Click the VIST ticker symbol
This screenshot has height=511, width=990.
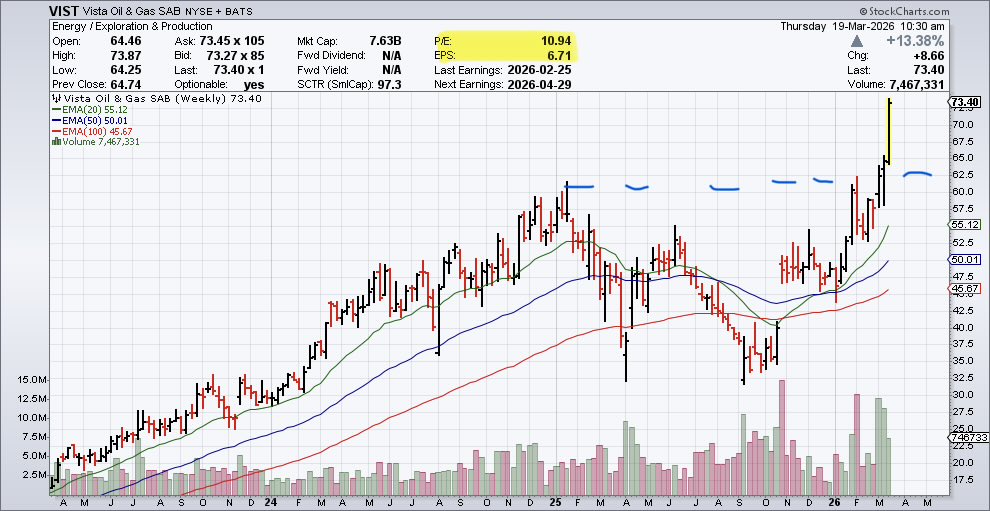point(66,12)
